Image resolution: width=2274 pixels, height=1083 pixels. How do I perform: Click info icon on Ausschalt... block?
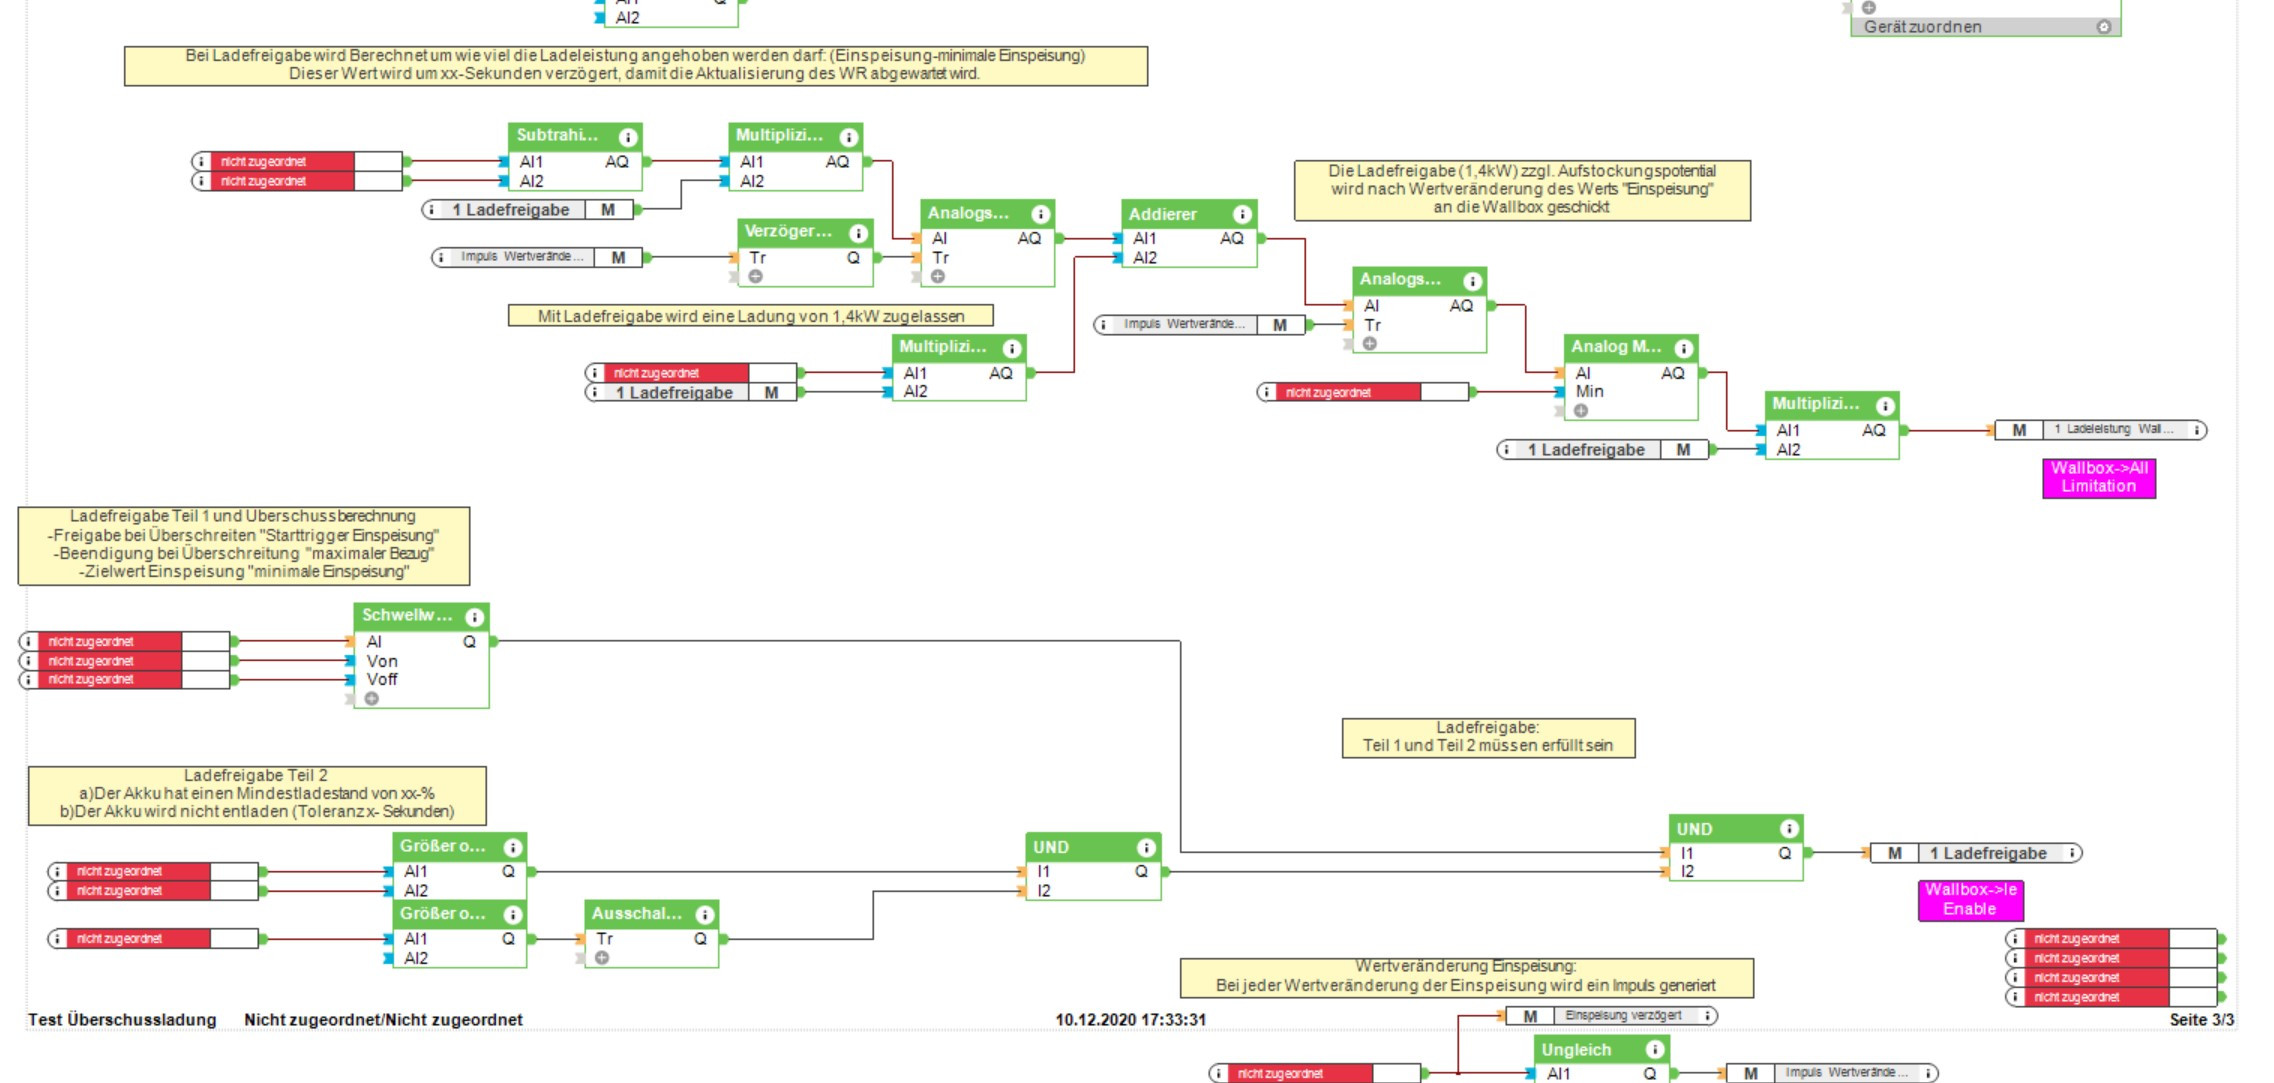[x=704, y=915]
